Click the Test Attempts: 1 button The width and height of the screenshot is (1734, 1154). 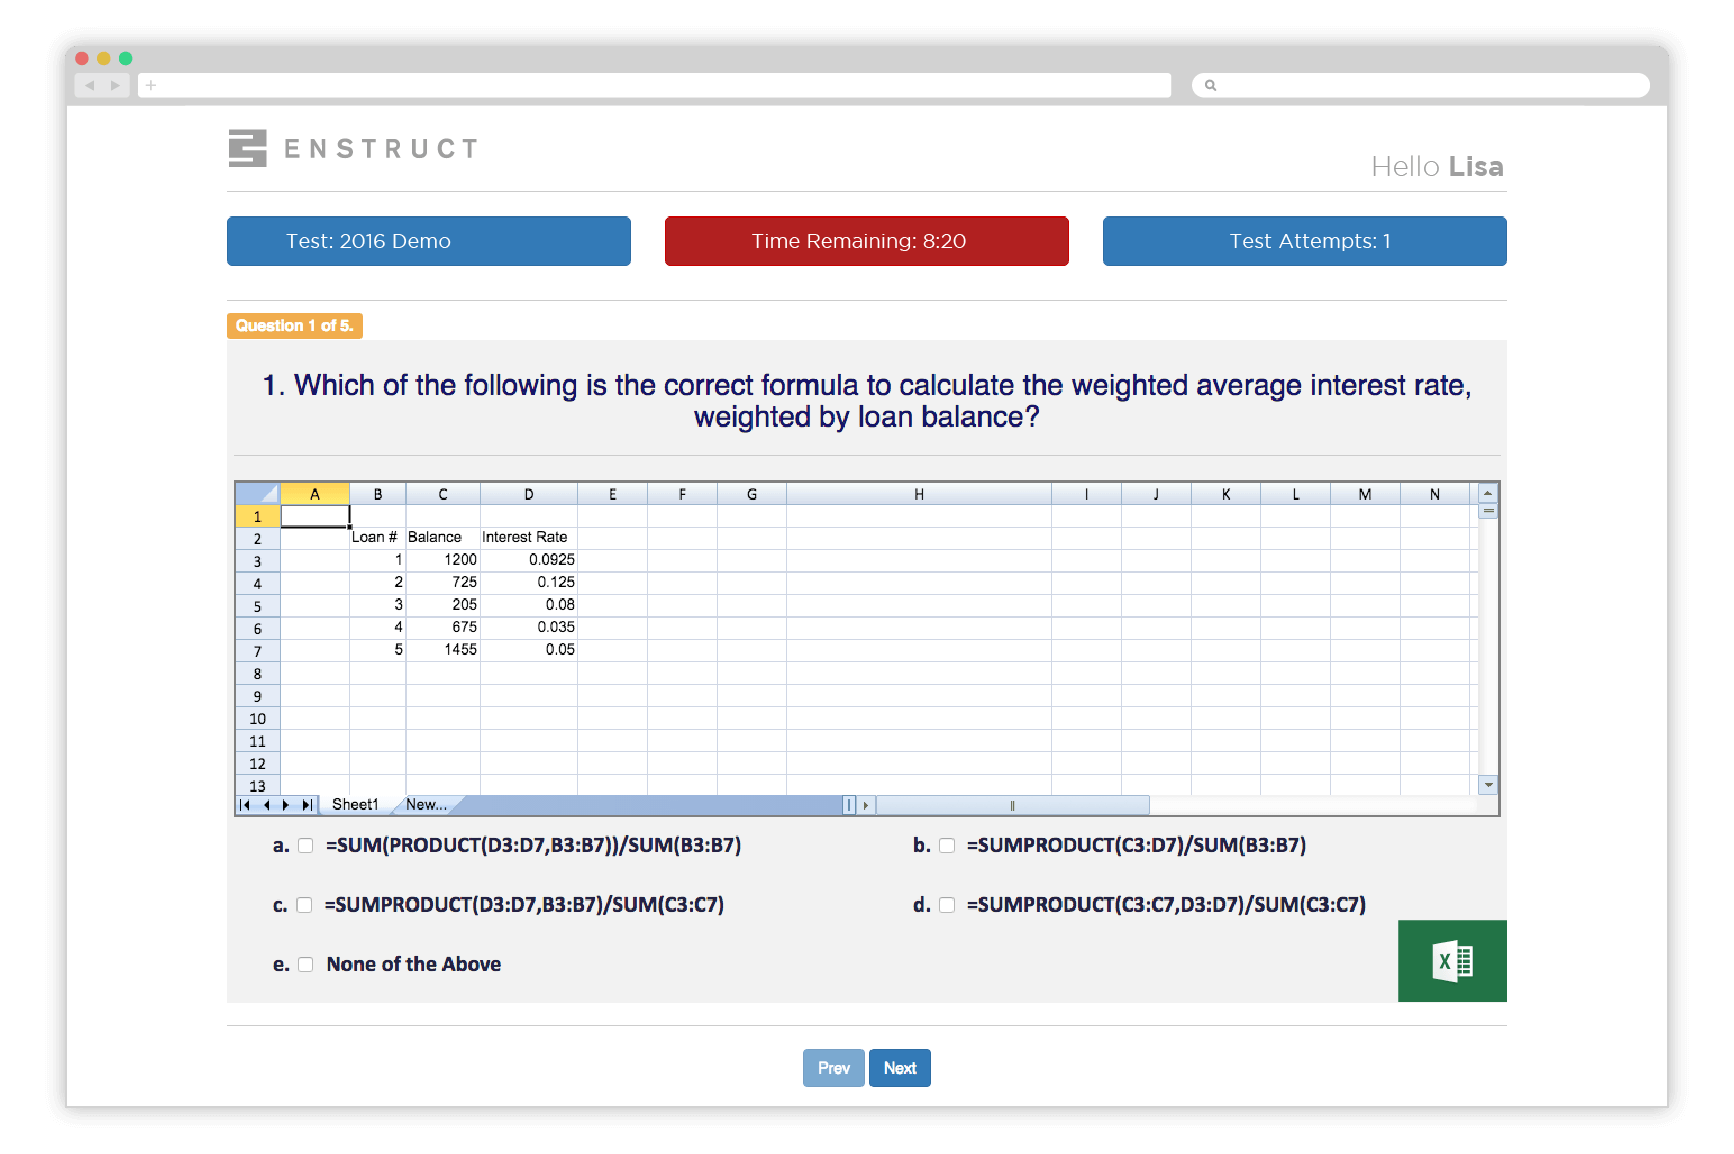(1305, 241)
